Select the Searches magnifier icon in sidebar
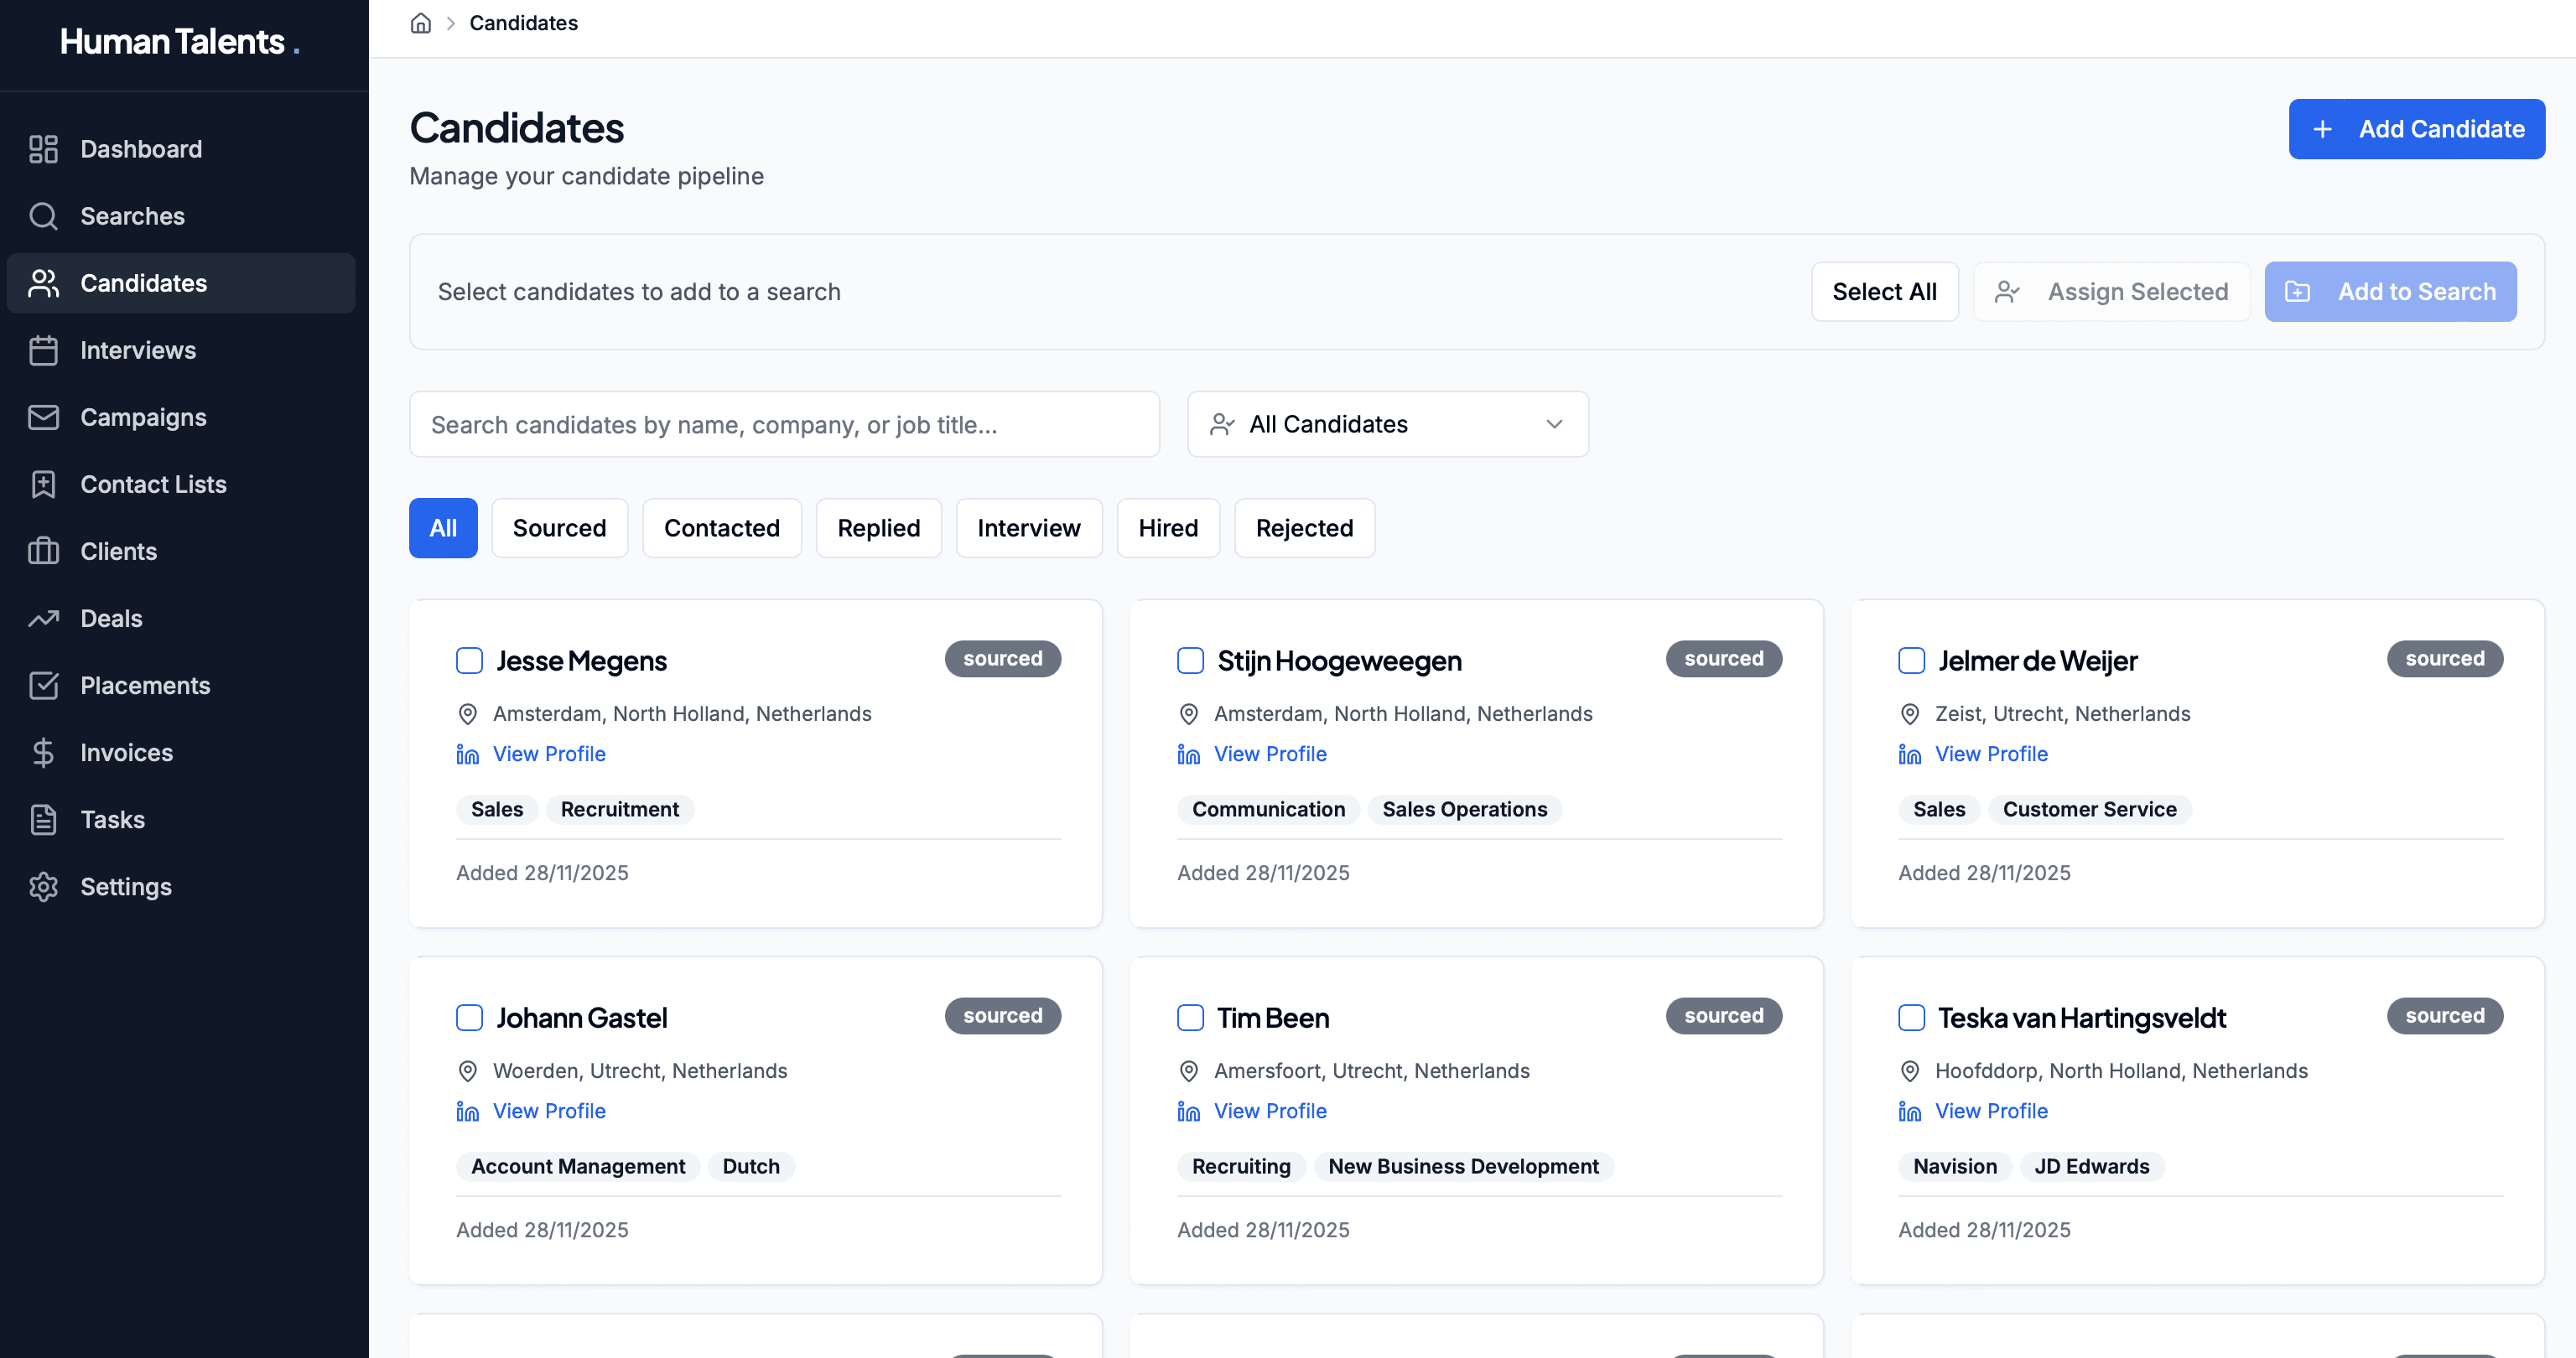The height and width of the screenshot is (1358, 2576). tap(44, 215)
